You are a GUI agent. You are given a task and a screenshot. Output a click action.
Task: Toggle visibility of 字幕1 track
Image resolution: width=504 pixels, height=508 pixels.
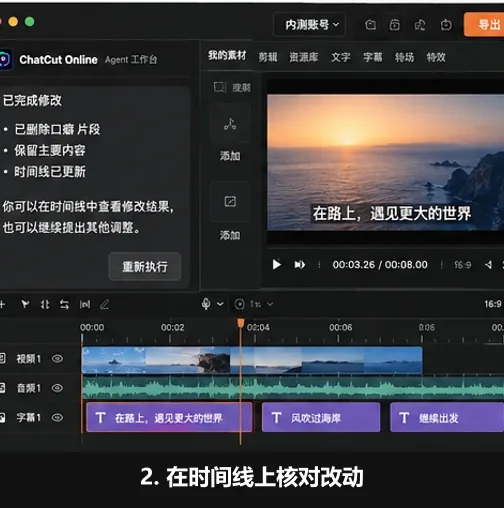(57, 417)
